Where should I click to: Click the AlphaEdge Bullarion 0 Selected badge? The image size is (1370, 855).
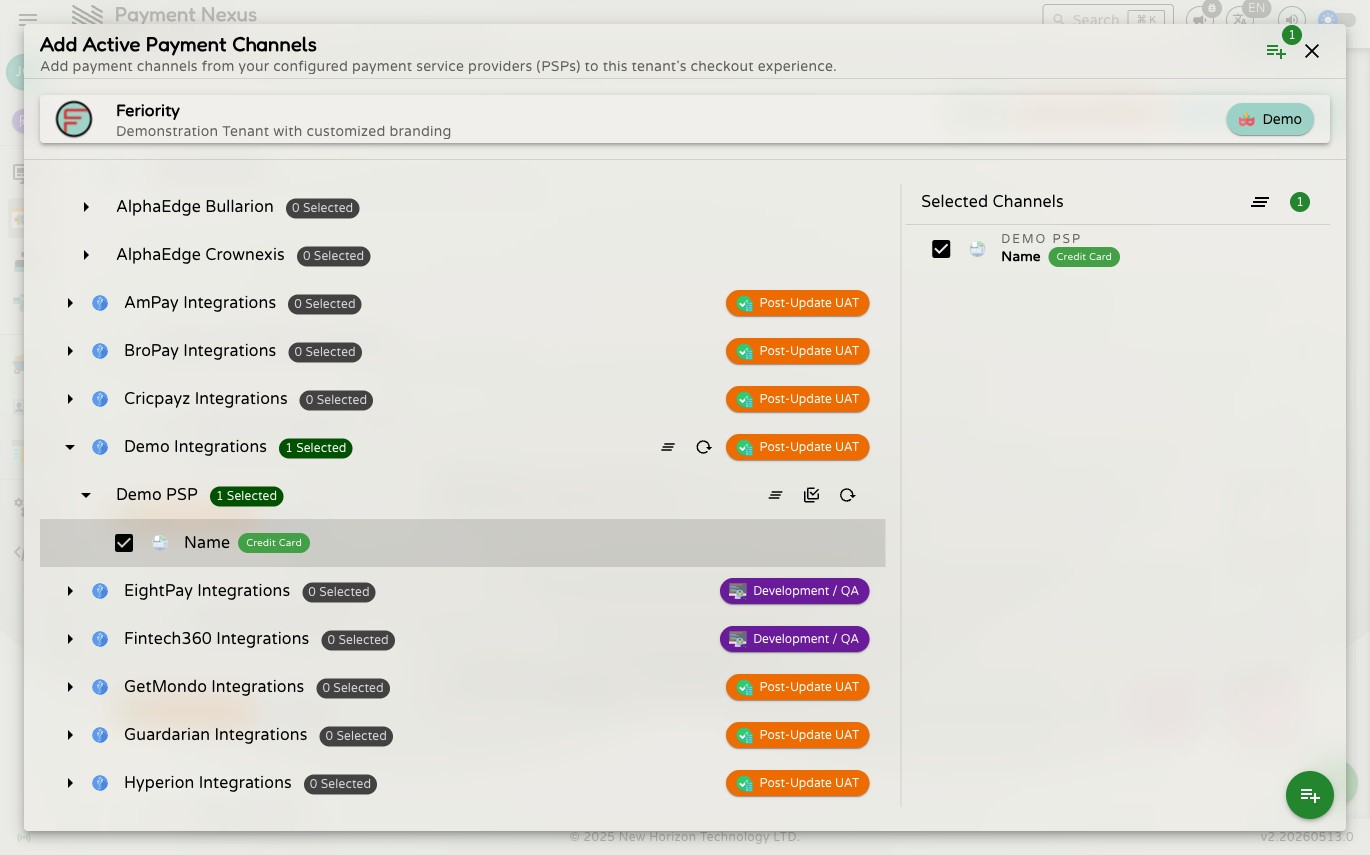(322, 208)
